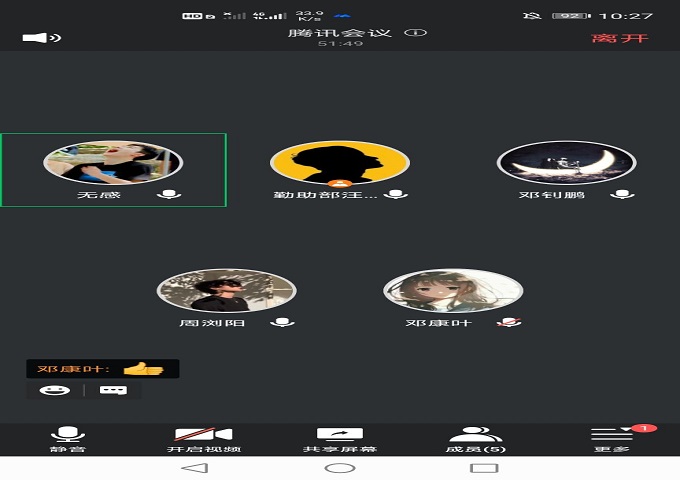This screenshot has width=680, height=480.
Task: Turn on camera via 开启视频
Action: pos(203,438)
